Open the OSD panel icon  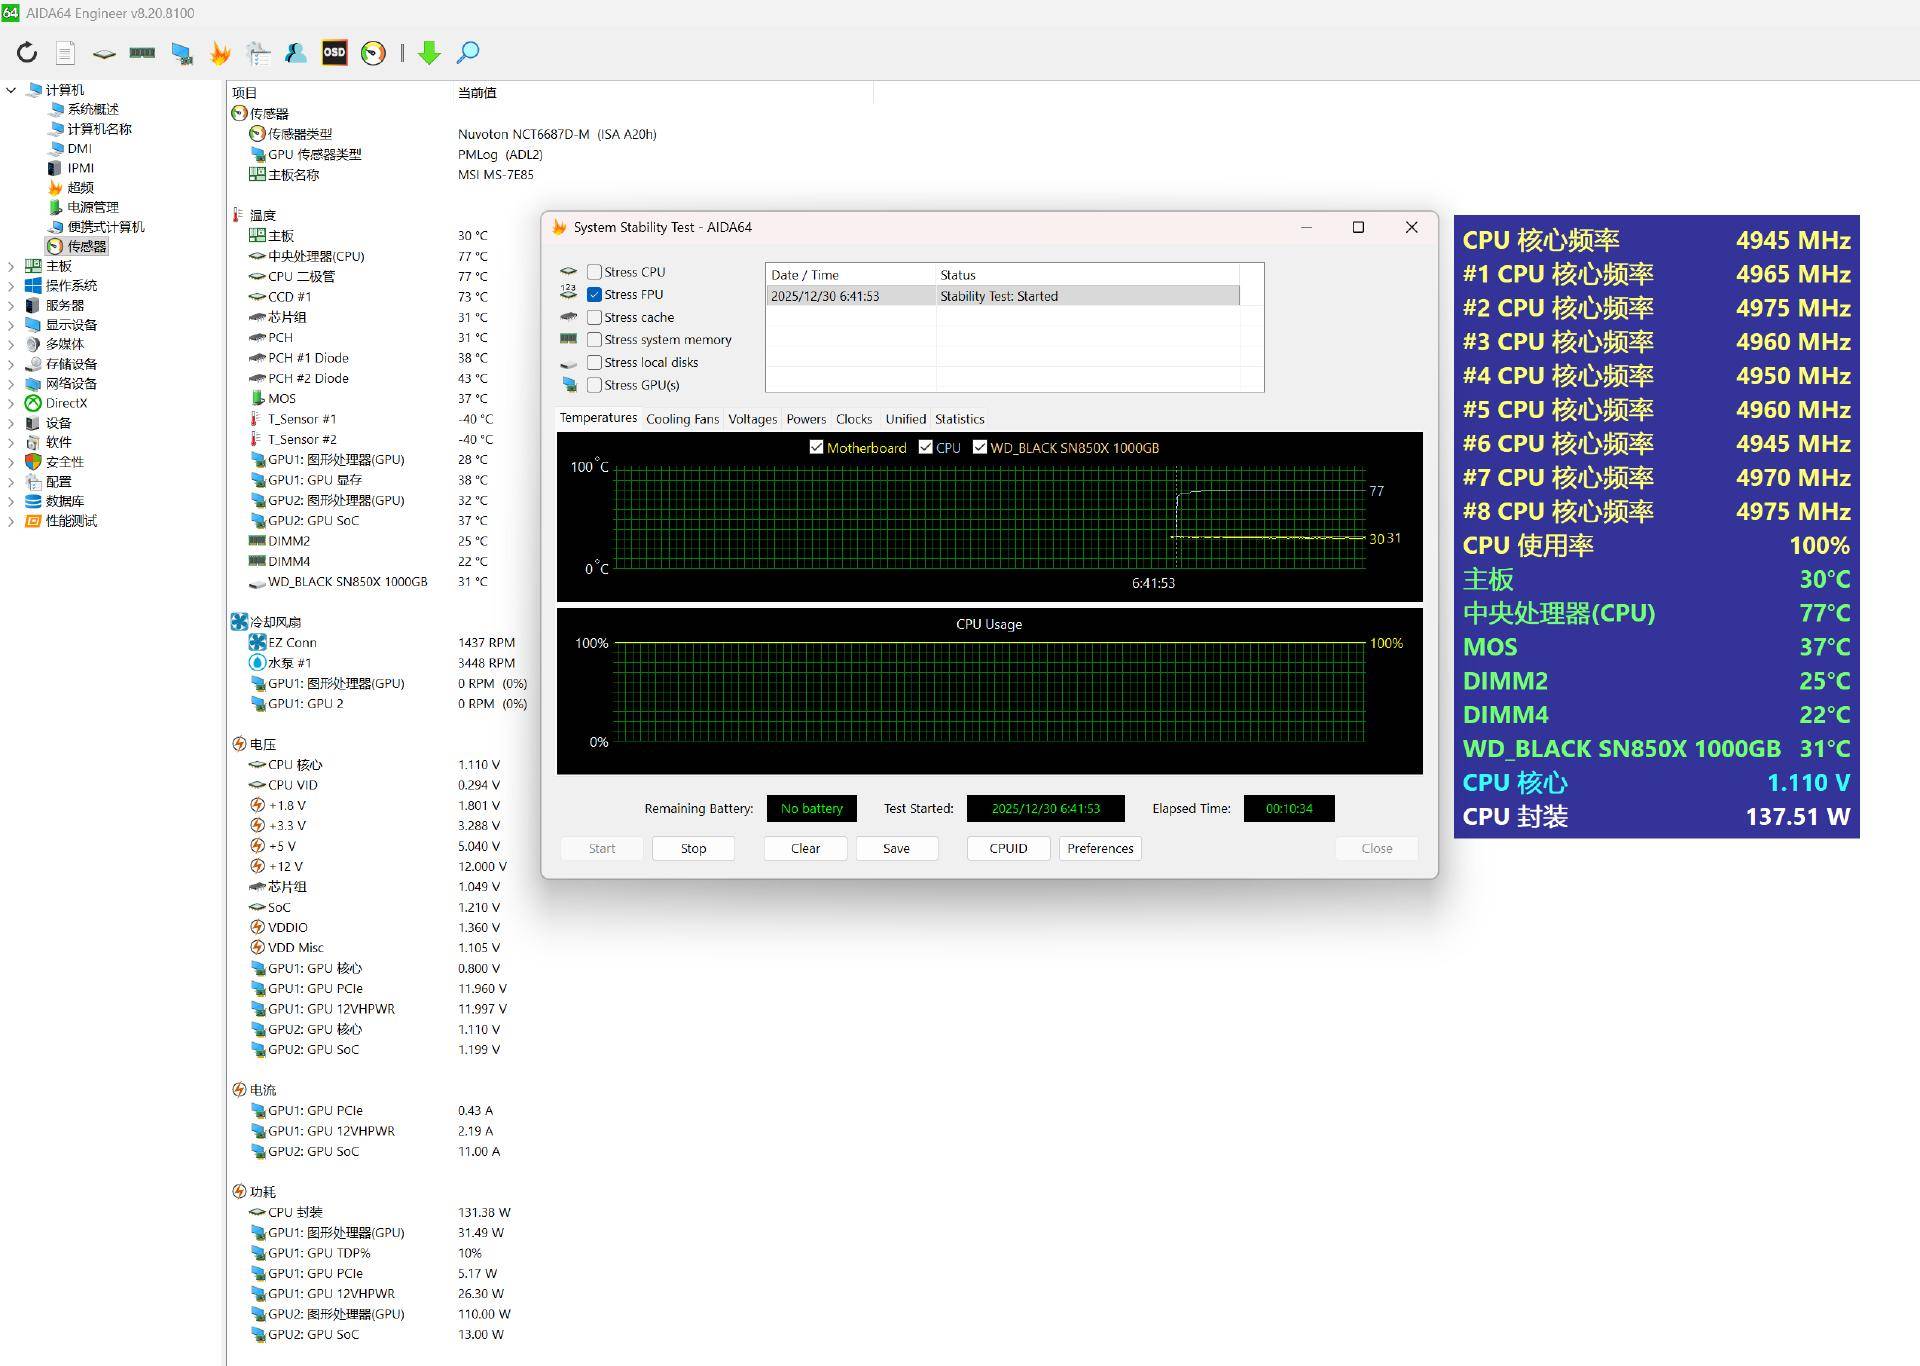(334, 53)
